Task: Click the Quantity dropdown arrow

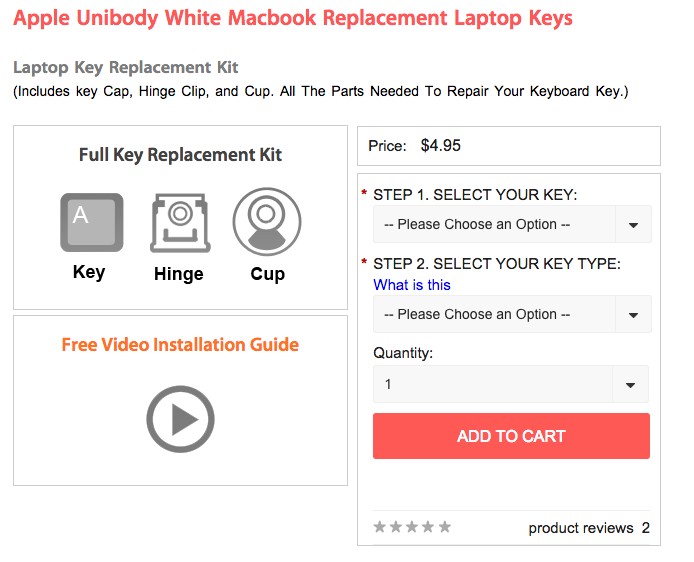Action: (x=630, y=385)
